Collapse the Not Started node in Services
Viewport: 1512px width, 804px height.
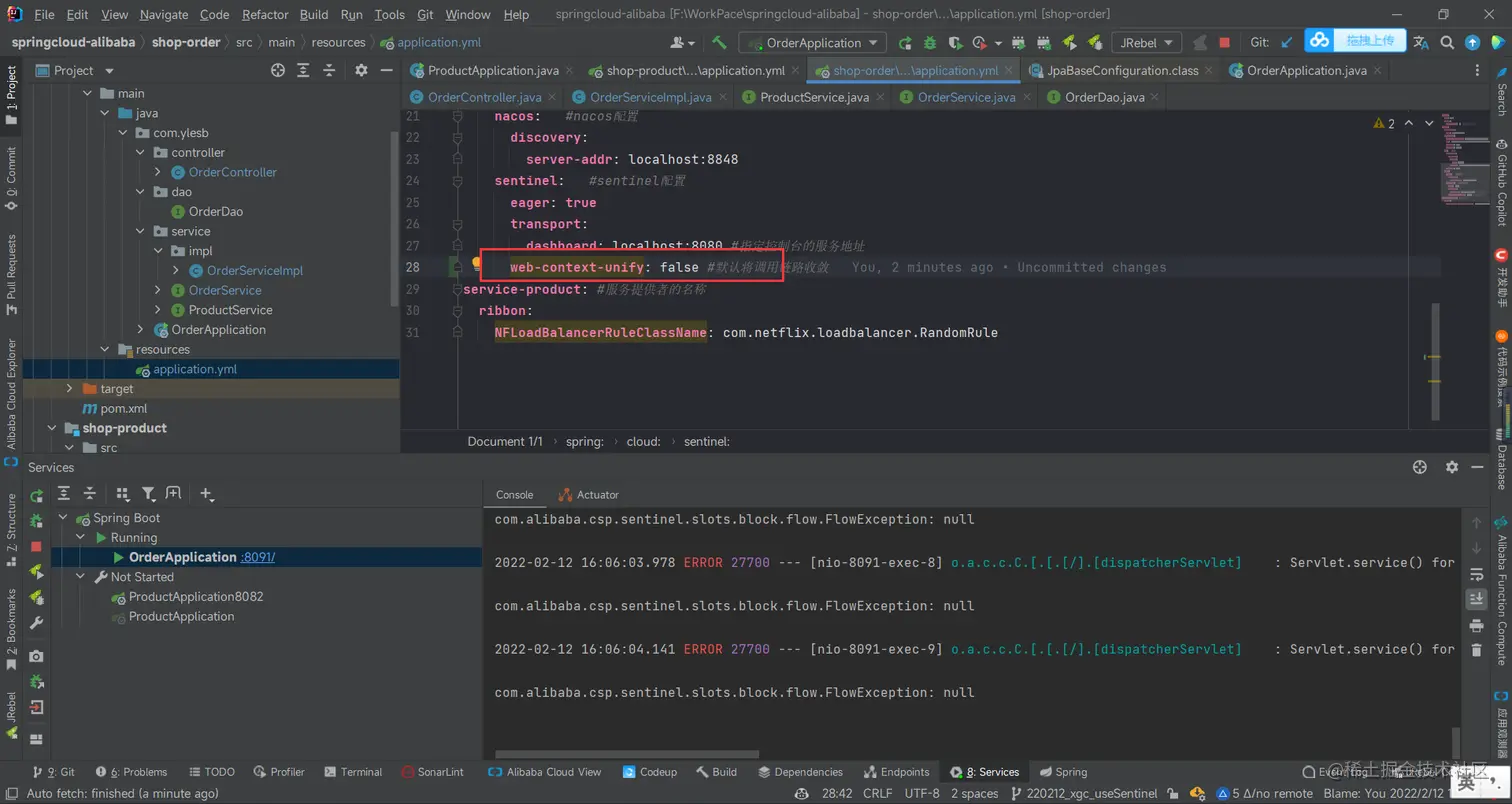[x=82, y=577]
